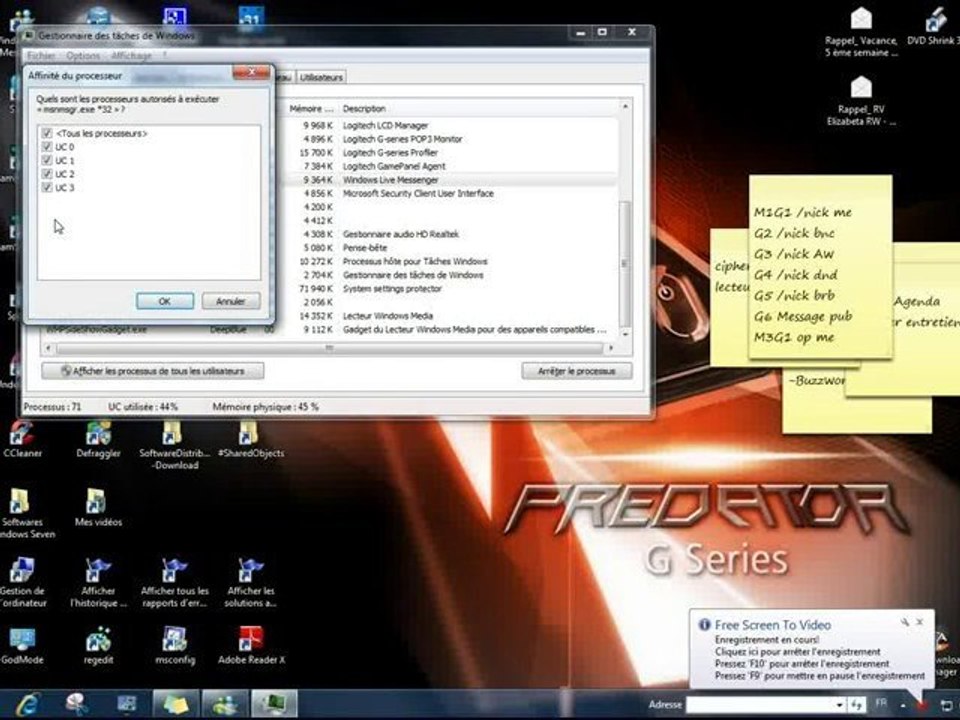This screenshot has height=720, width=960.
Task: Close the Affinité du processeur dialog
Action: click(252, 73)
